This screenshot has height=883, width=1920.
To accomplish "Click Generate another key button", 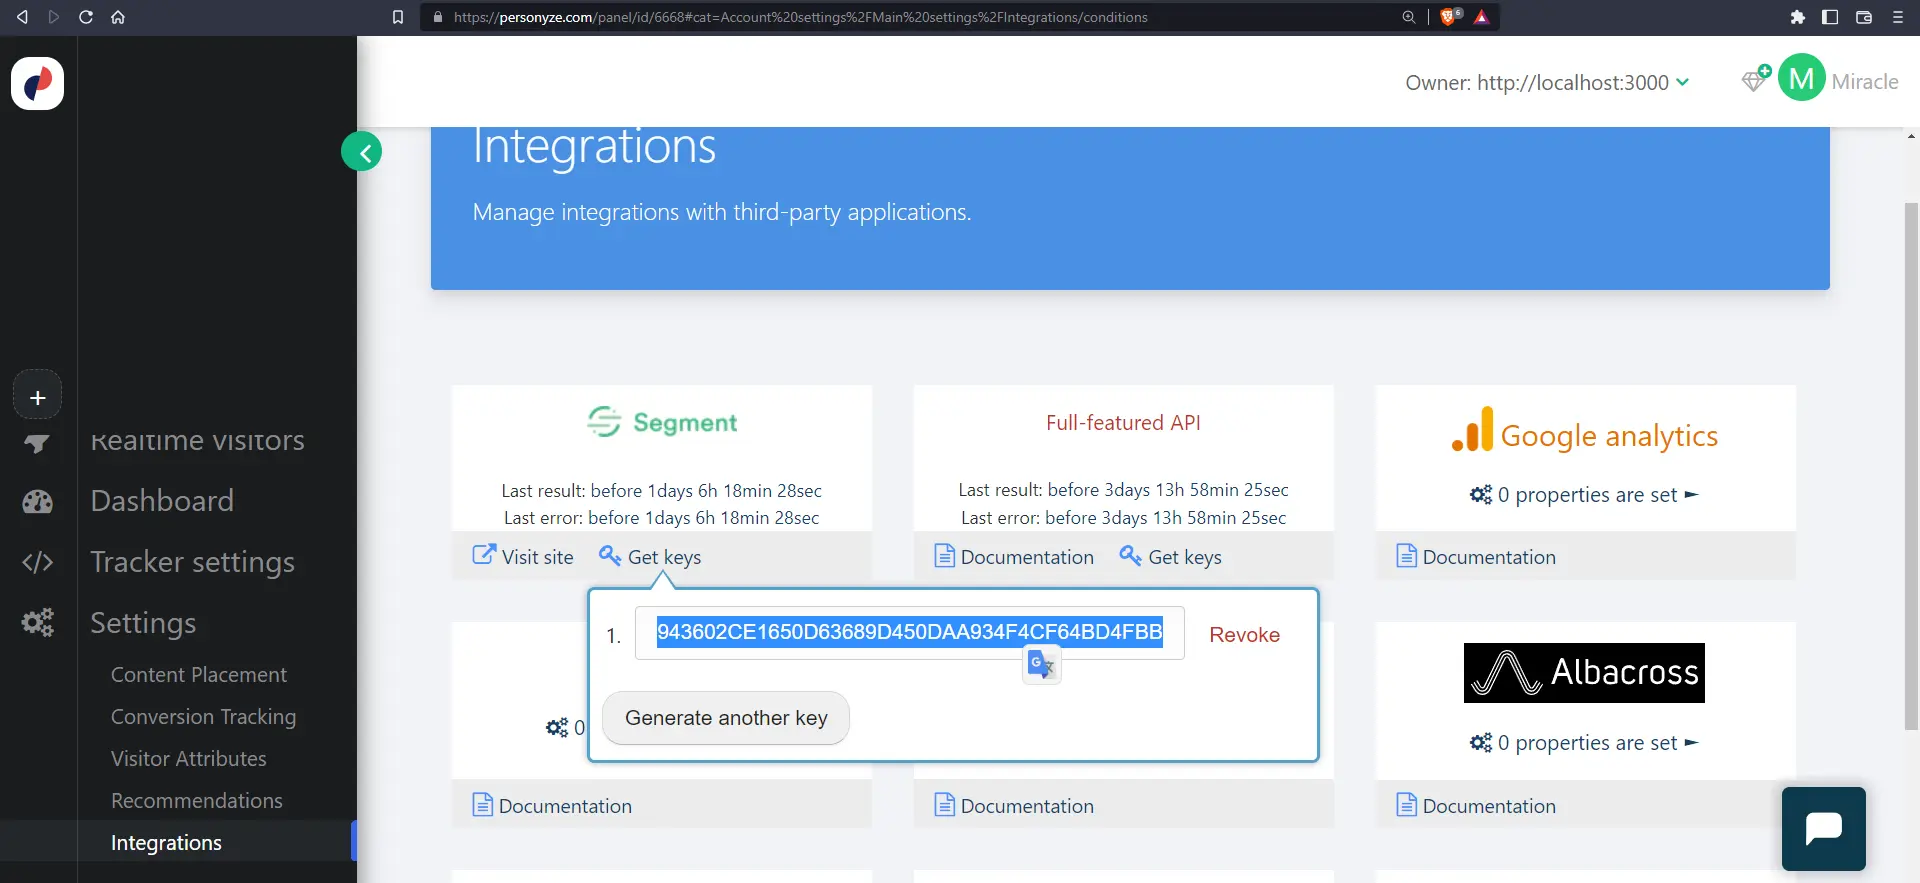I will (x=726, y=718).
